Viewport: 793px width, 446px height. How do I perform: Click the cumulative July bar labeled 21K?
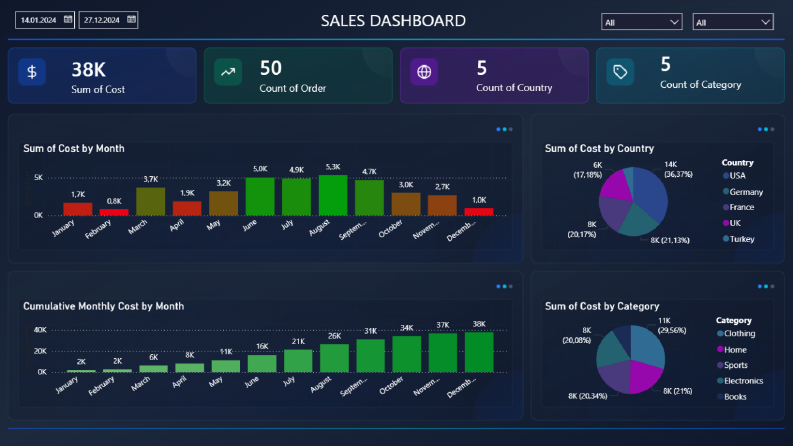pos(298,361)
